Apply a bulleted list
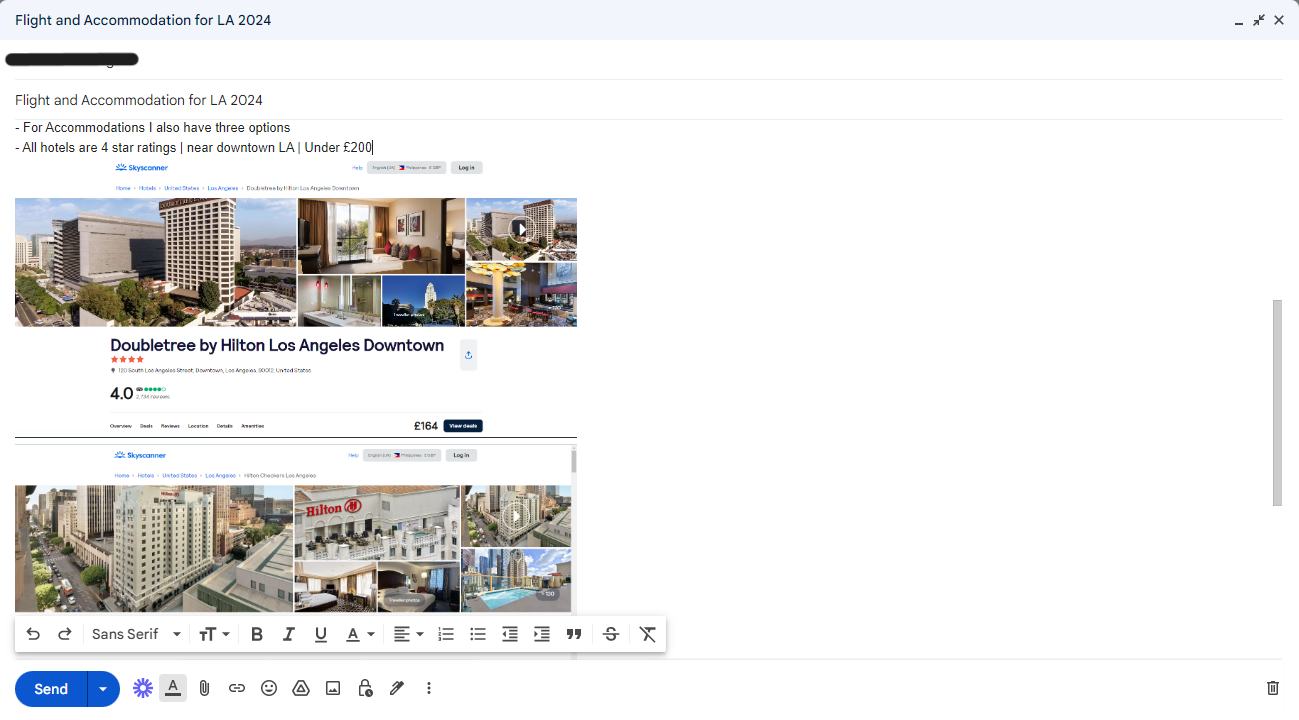The width and height of the screenshot is (1299, 720). pyautogui.click(x=478, y=634)
